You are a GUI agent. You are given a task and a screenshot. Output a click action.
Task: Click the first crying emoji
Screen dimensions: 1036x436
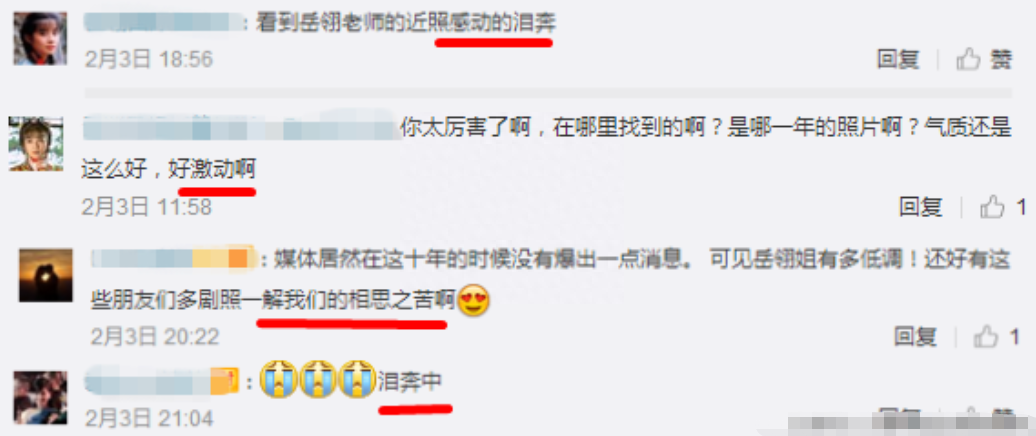click(x=278, y=379)
